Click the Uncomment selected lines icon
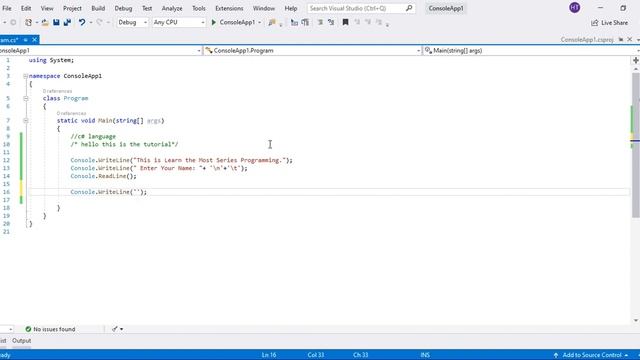640x360 pixels. tap(331, 22)
